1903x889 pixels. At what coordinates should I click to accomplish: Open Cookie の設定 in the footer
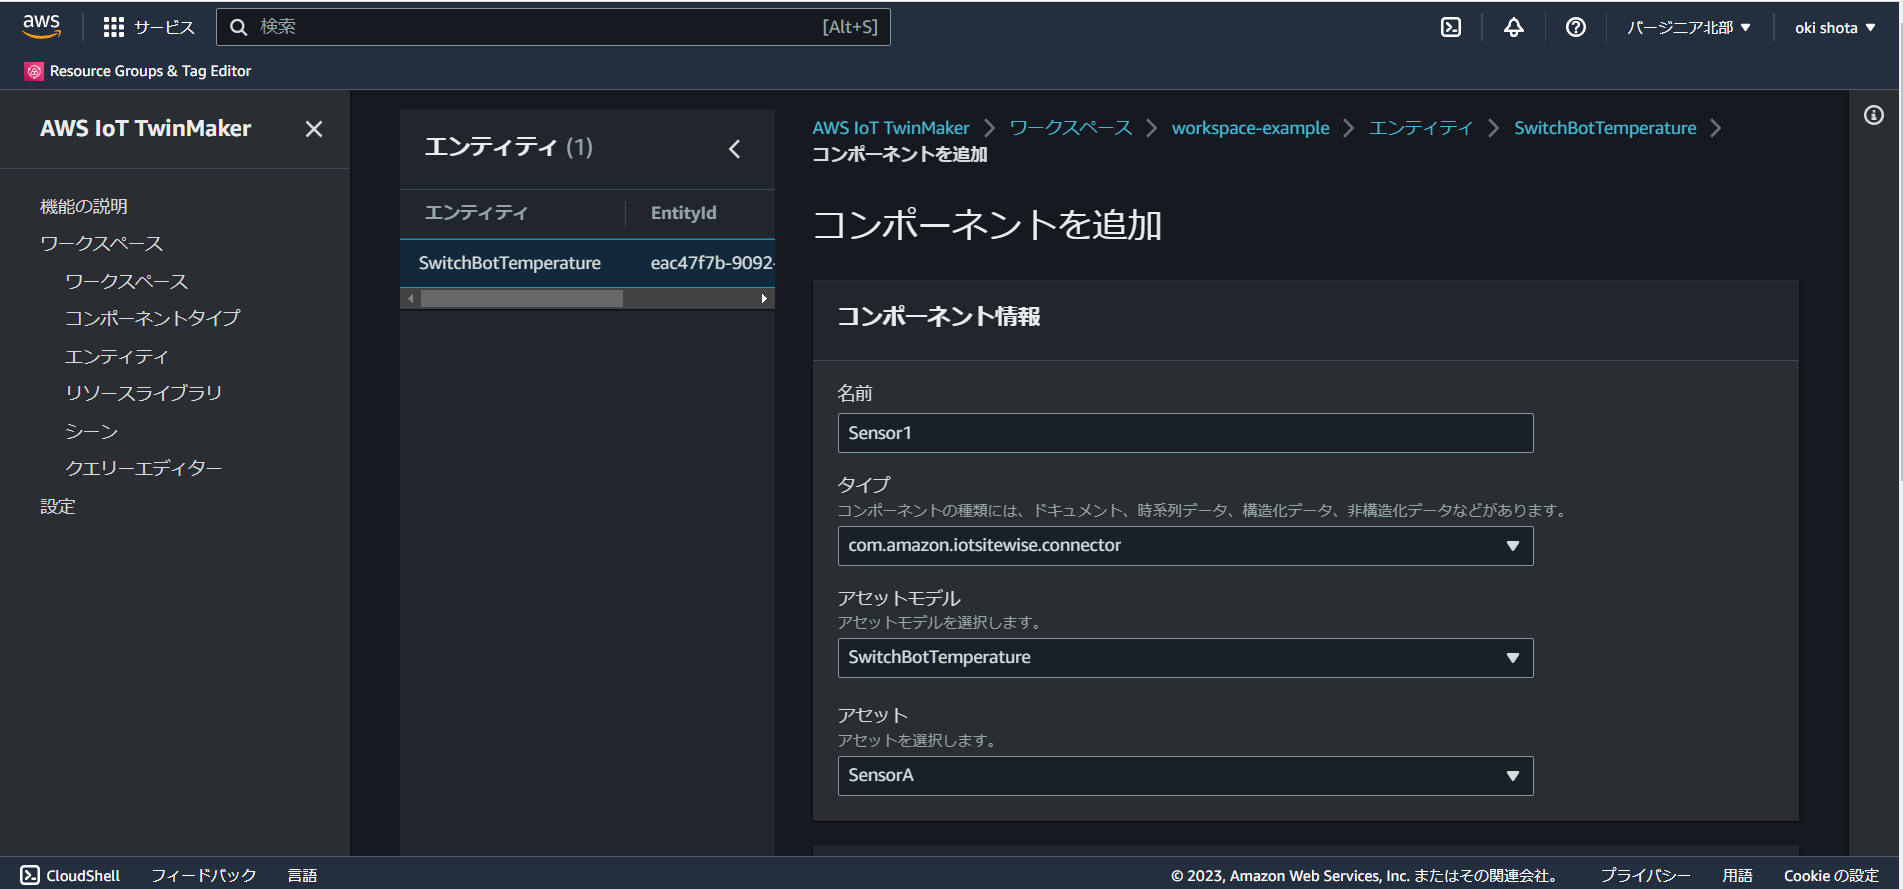click(x=1831, y=876)
